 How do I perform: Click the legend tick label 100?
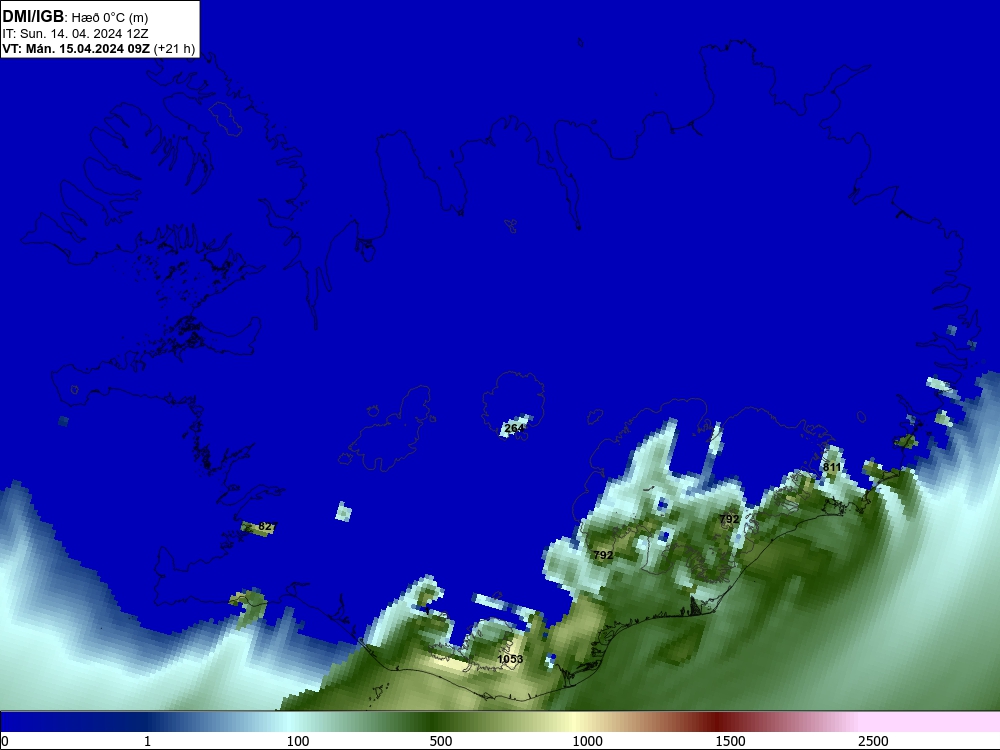point(298,741)
